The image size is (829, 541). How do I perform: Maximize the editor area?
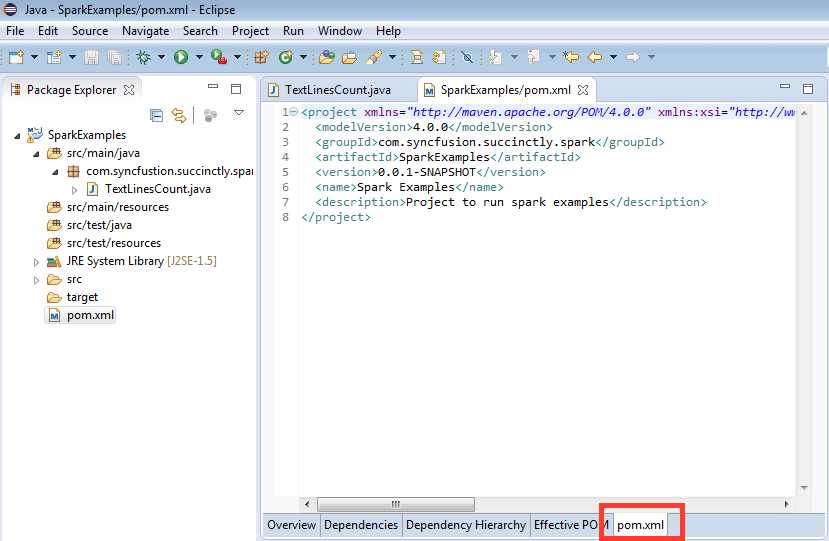(808, 88)
